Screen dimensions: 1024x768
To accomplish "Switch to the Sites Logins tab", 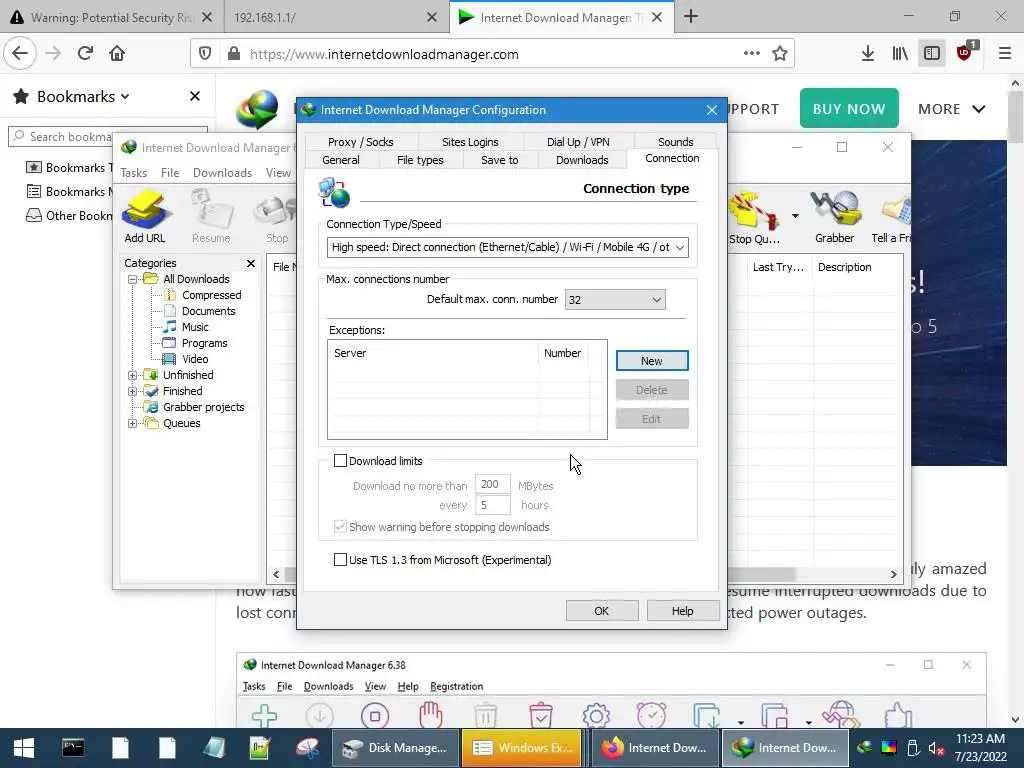I will click(470, 142).
